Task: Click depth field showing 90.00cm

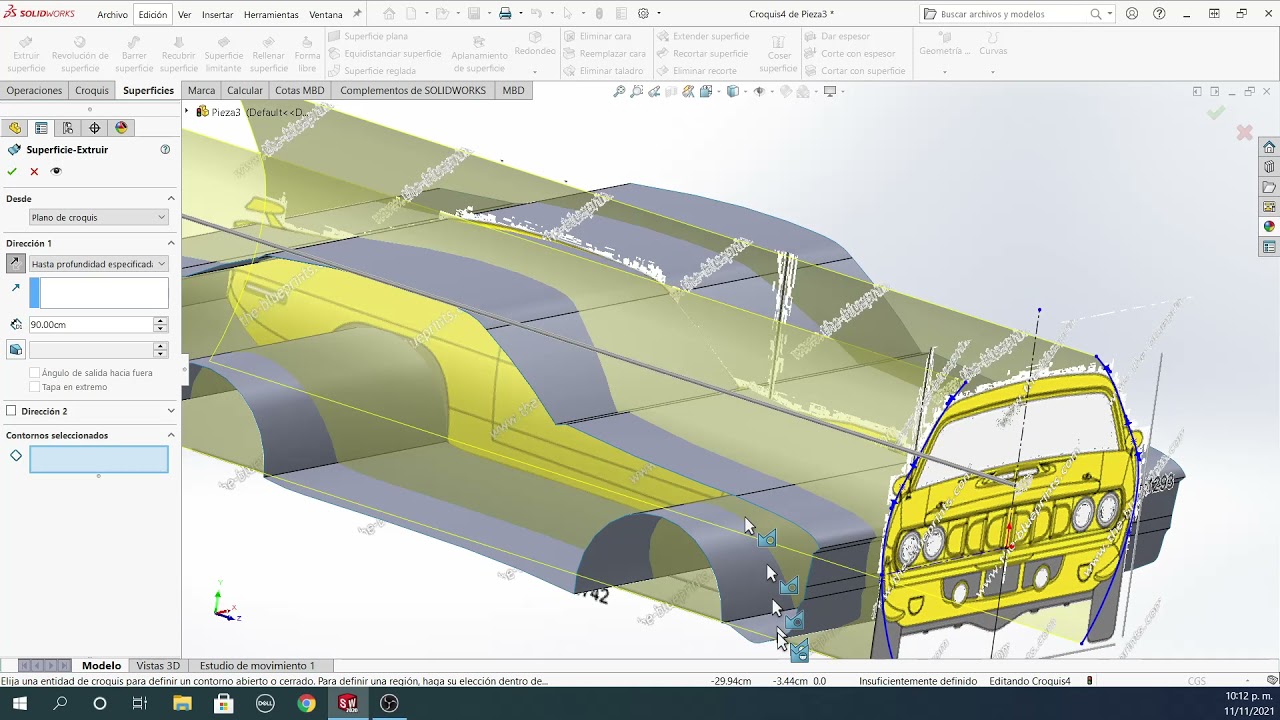Action: [x=90, y=324]
